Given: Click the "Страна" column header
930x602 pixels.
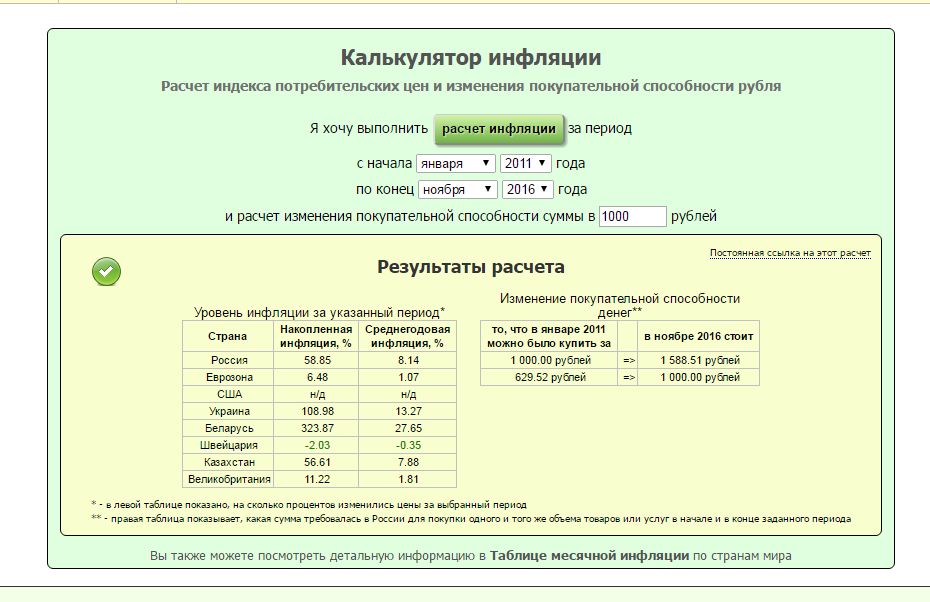Looking at the screenshot, I should 227,336.
